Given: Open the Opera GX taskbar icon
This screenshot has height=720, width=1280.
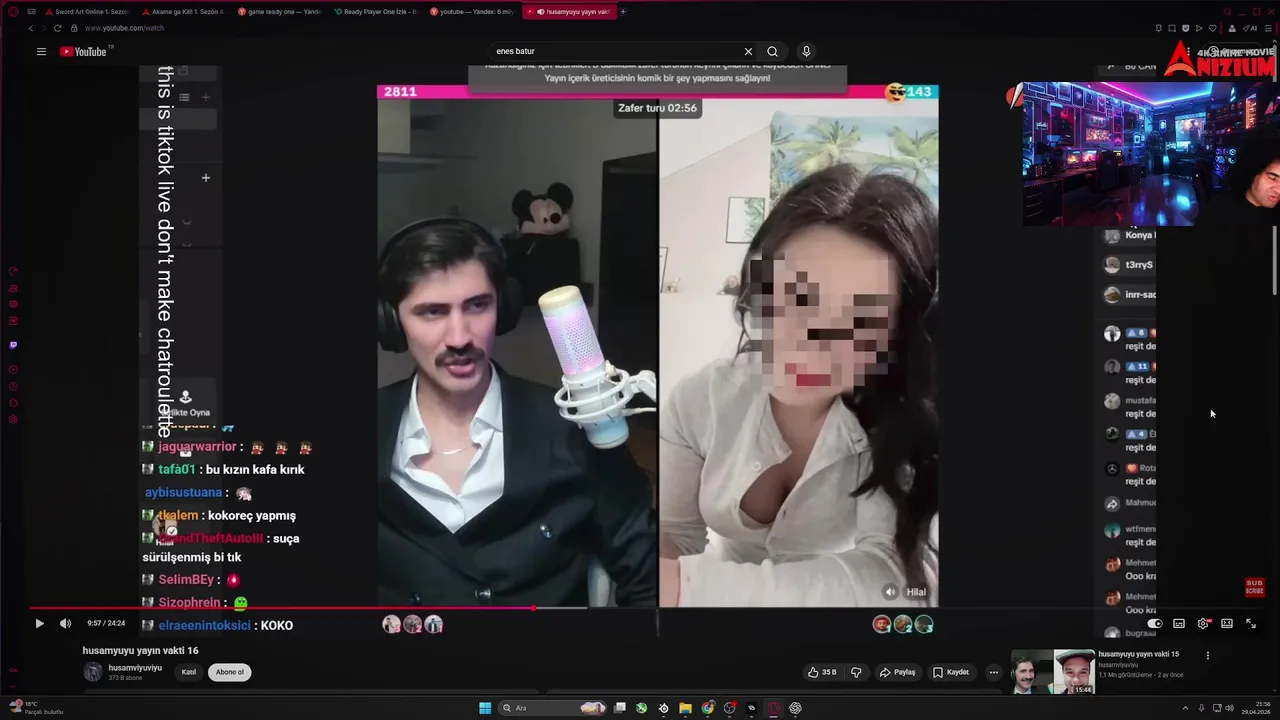Looking at the screenshot, I should (x=773, y=708).
